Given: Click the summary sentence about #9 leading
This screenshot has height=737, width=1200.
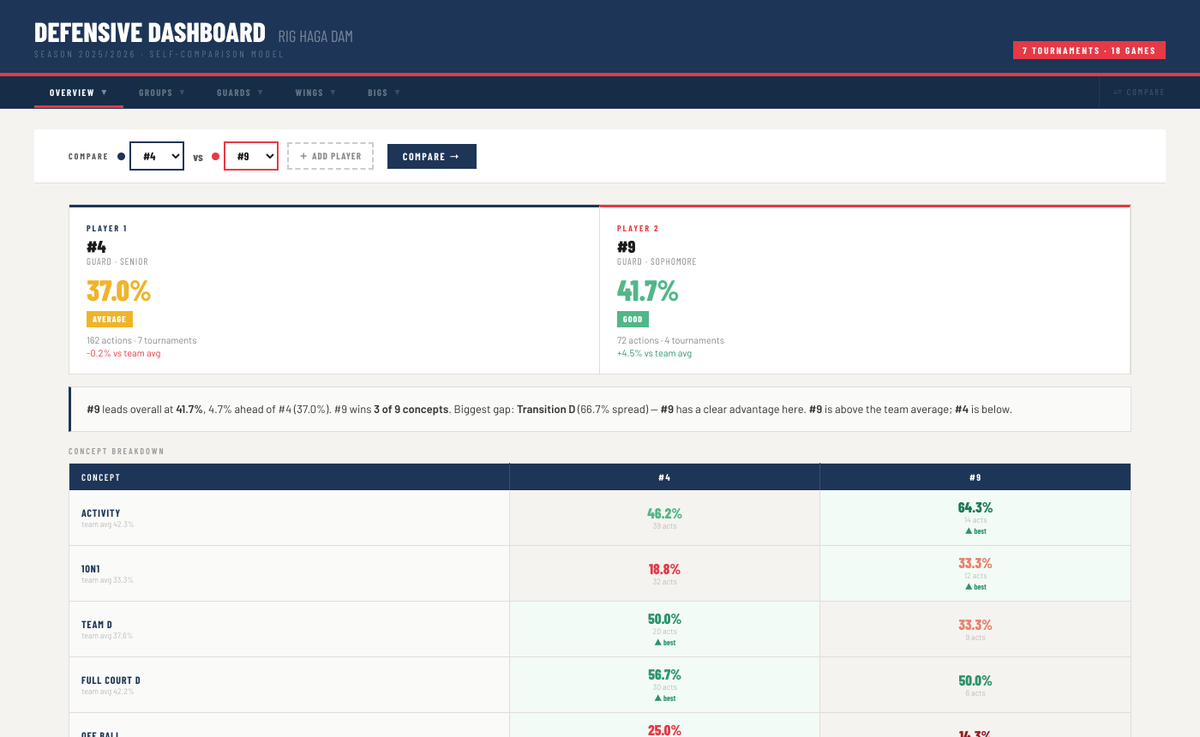Looking at the screenshot, I should coord(549,410).
